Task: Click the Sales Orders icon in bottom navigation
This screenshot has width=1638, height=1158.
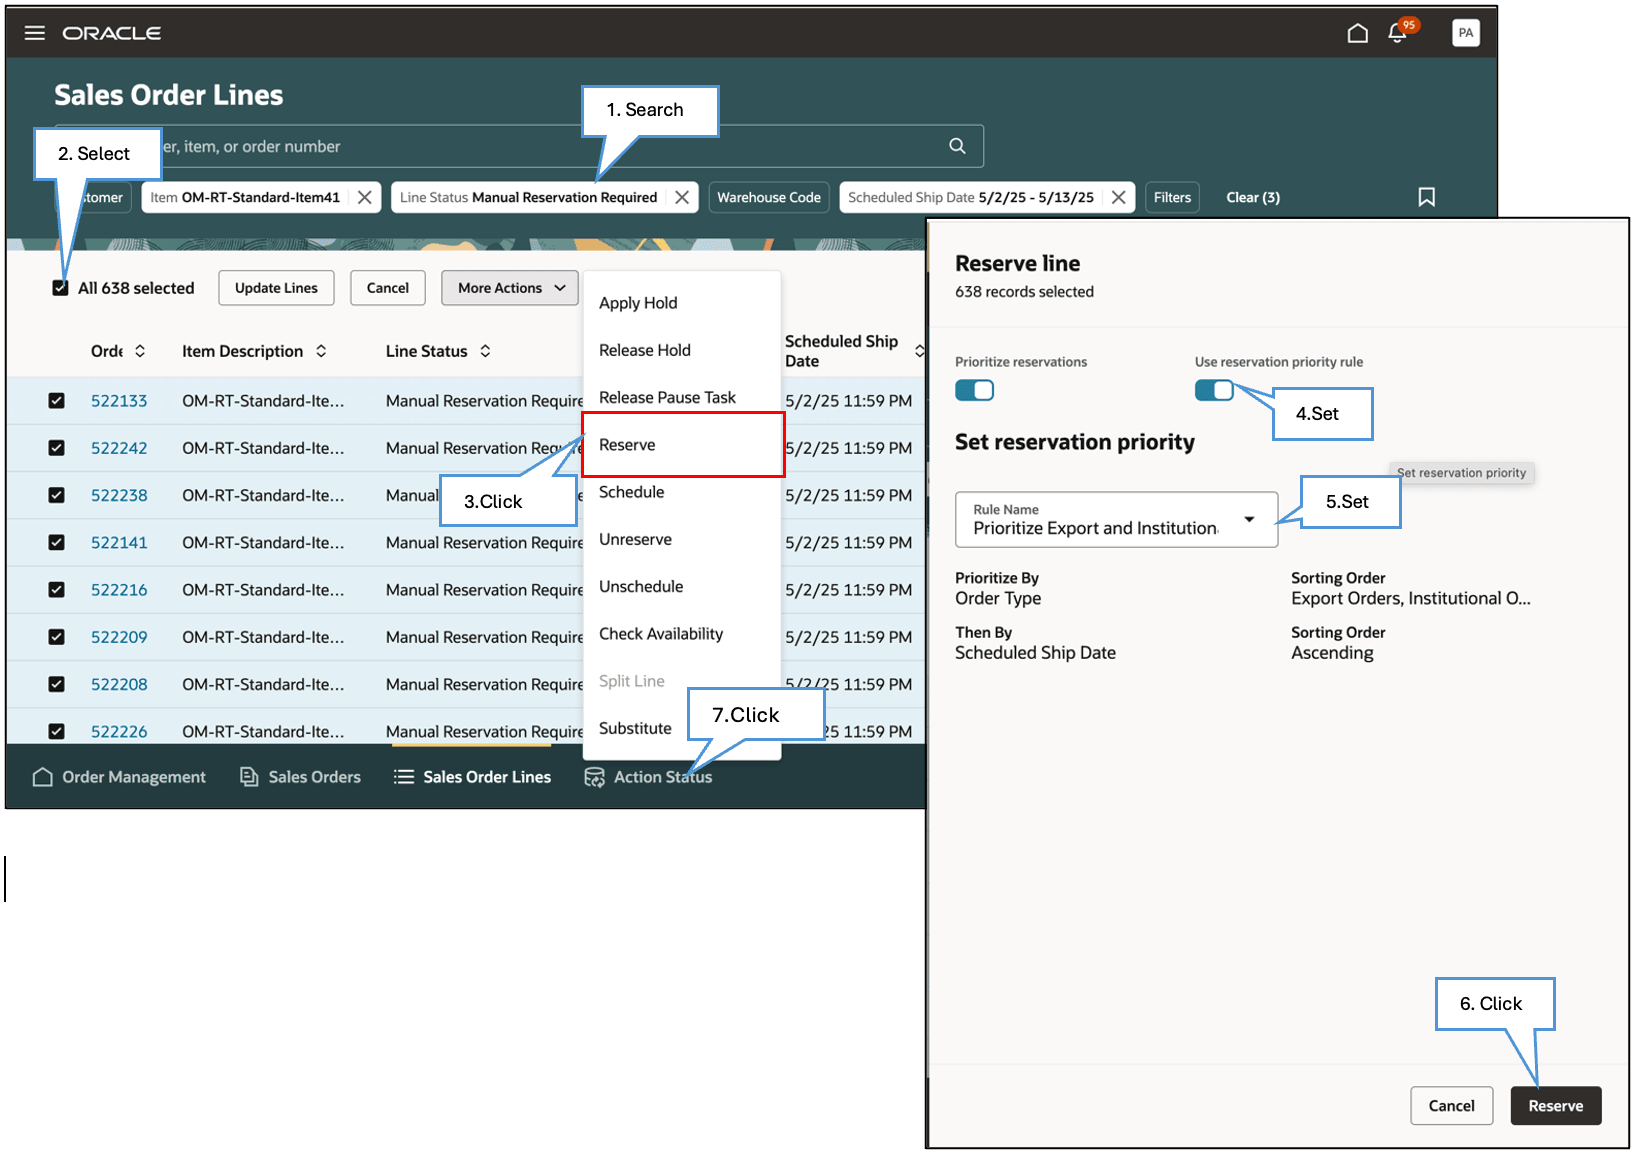Action: coord(247,776)
